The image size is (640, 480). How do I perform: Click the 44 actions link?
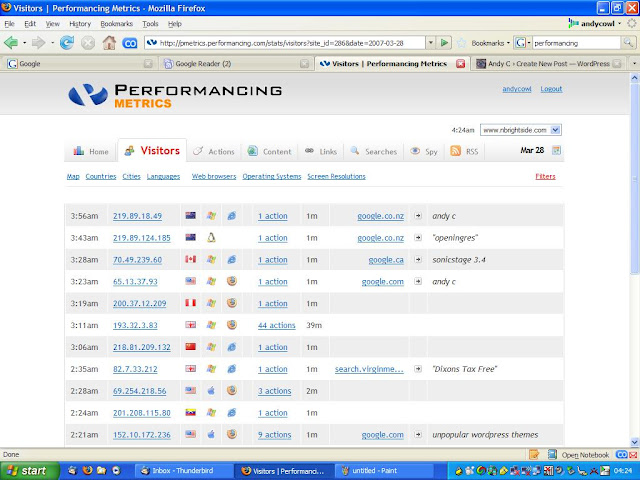pyautogui.click(x=276, y=325)
